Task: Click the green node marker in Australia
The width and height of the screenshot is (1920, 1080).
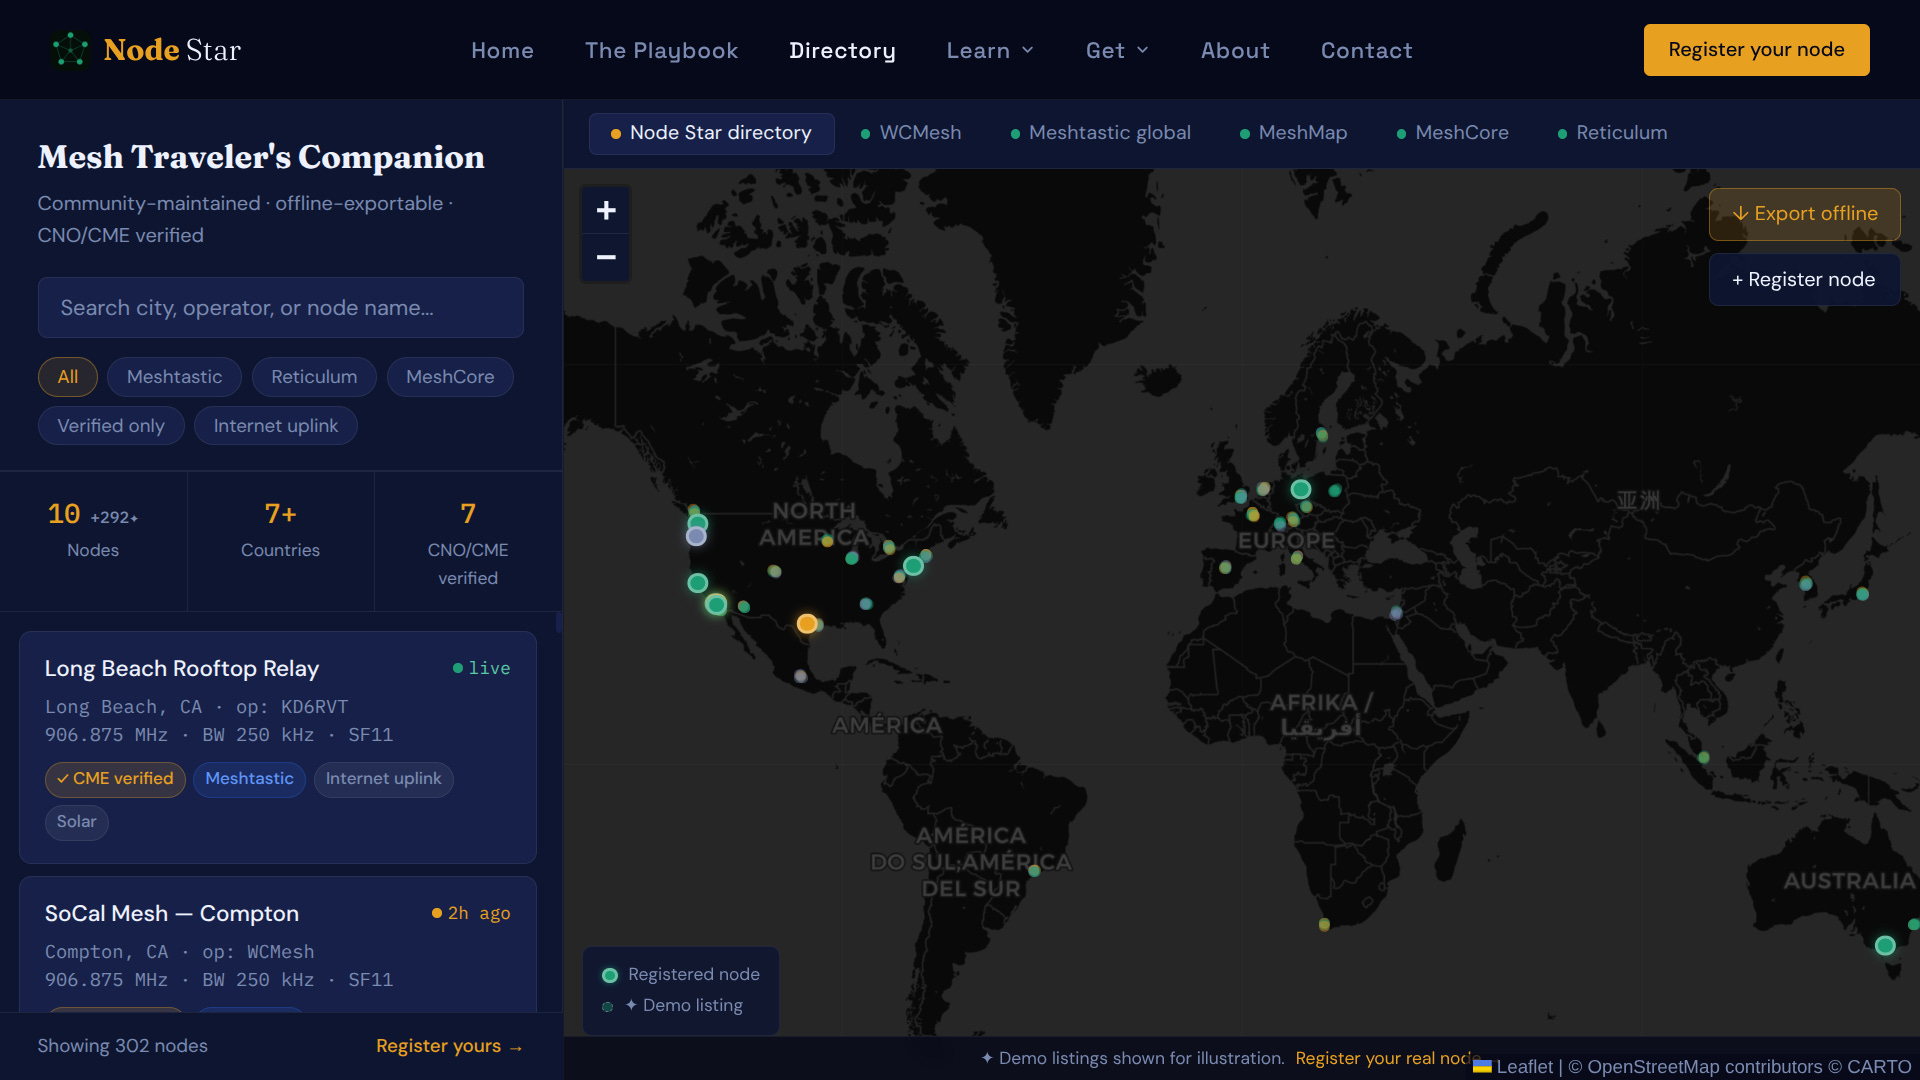Action: 1885,945
